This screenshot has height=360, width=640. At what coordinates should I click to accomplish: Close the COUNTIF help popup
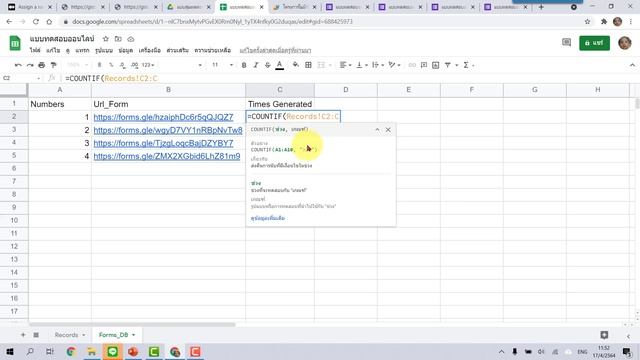coord(388,130)
